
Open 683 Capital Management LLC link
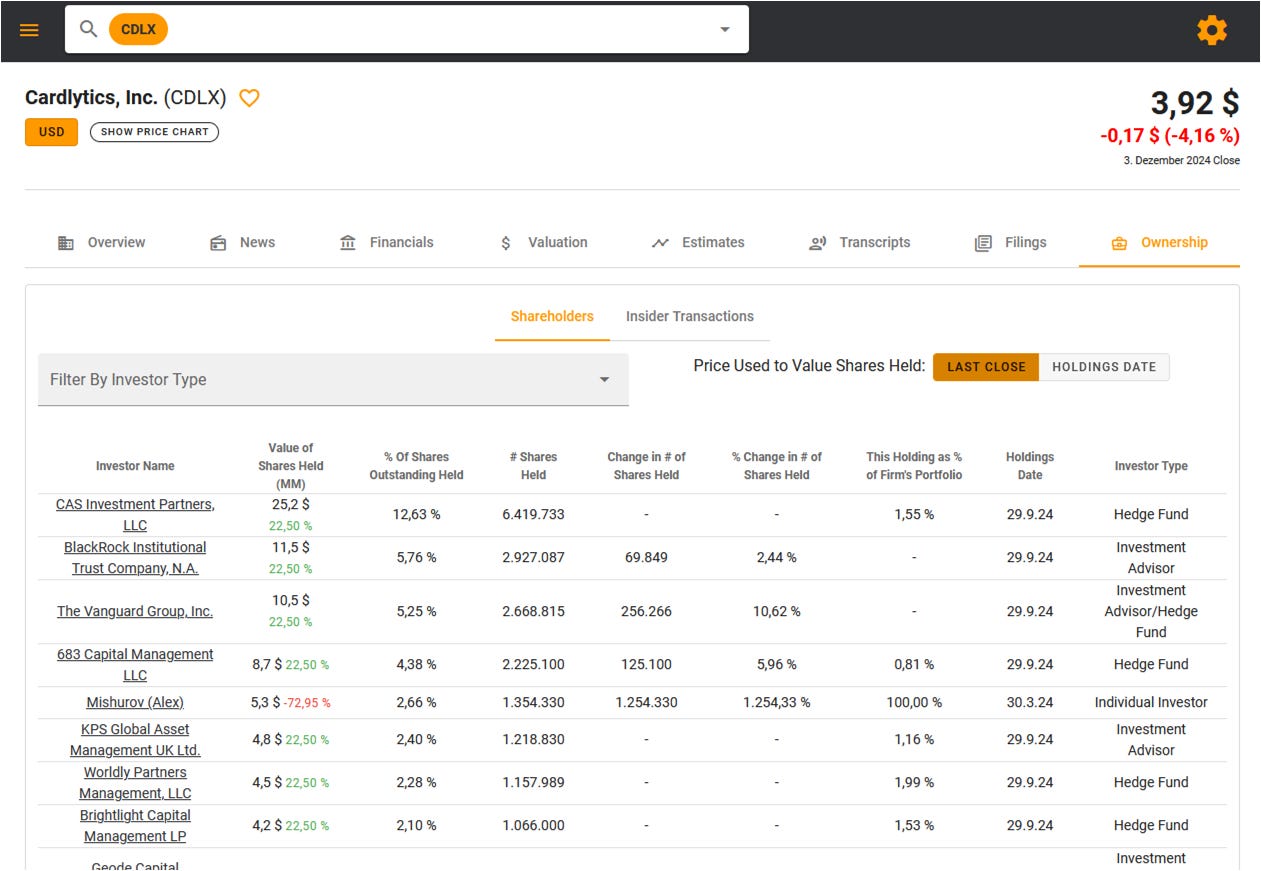[135, 665]
